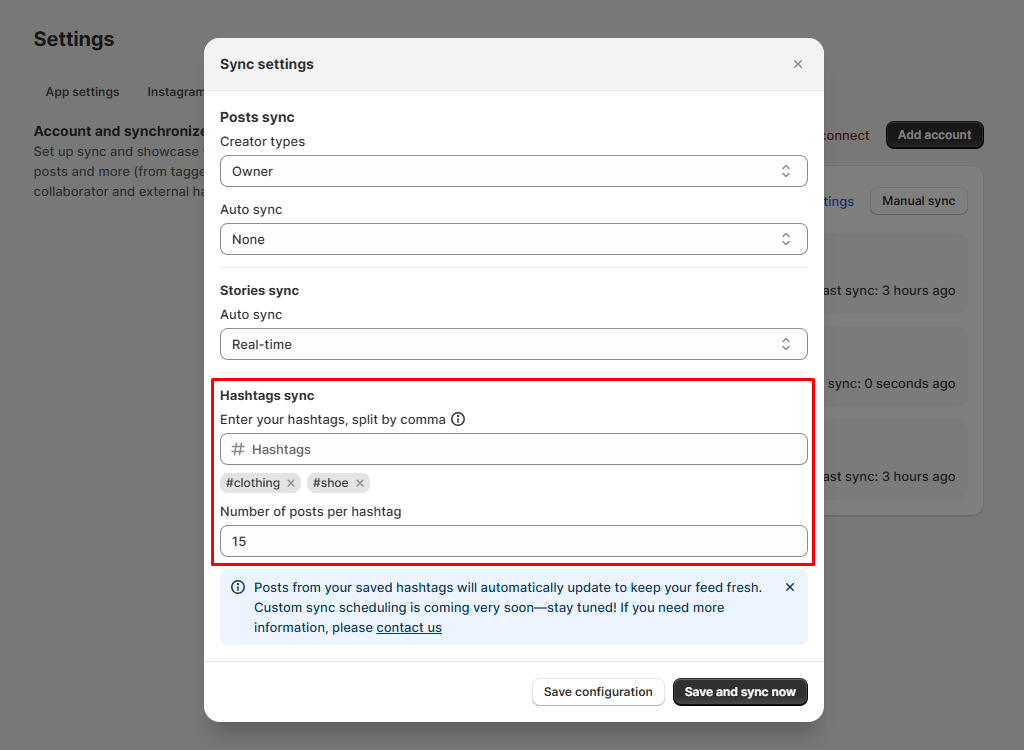Remove the #shoe hashtag tag
1024x750 pixels.
[x=360, y=483]
